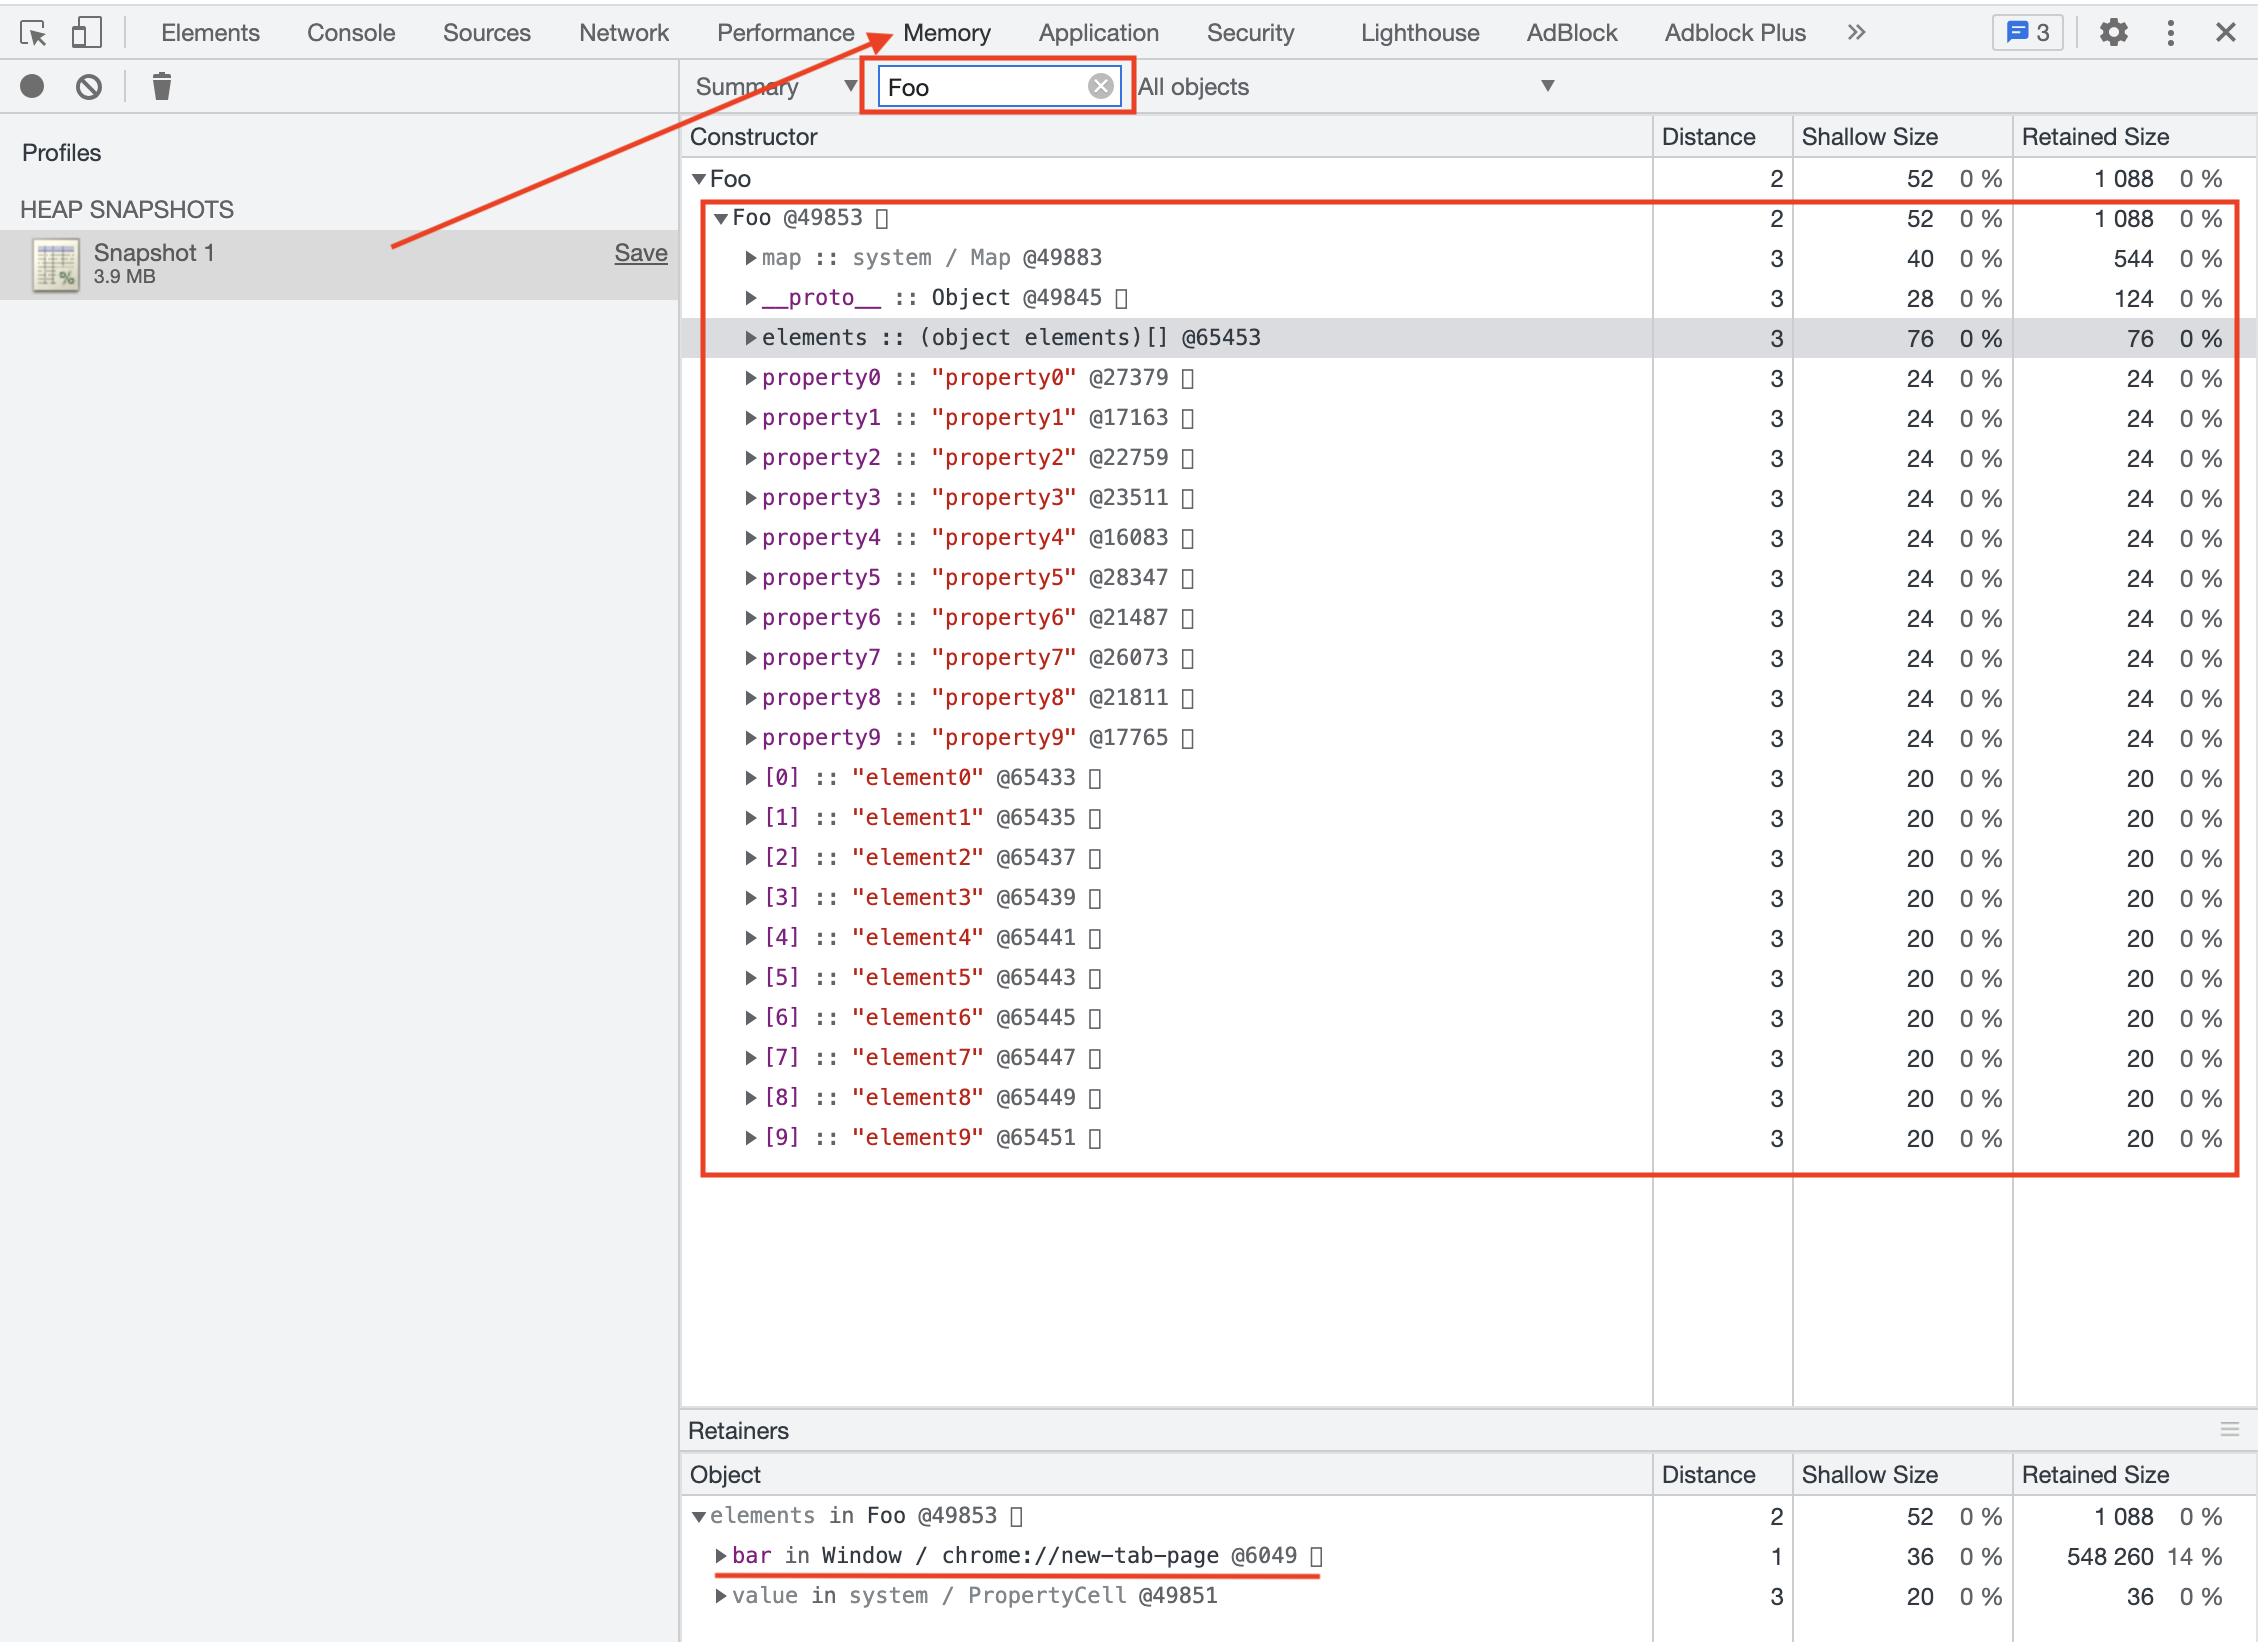Switch to the Network tab
2258x1642 pixels.
pos(623,33)
